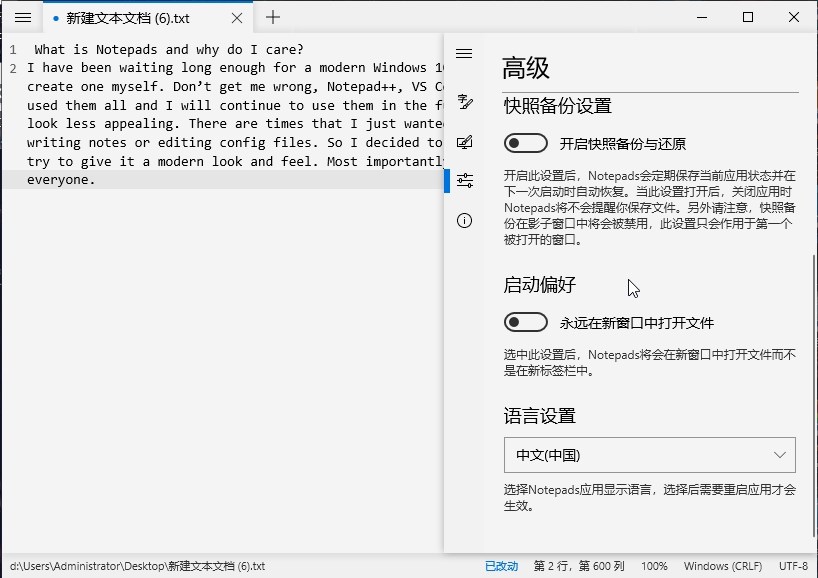This screenshot has width=818, height=578.
Task: Open the main hamburger menu in title bar
Action: 23,18
